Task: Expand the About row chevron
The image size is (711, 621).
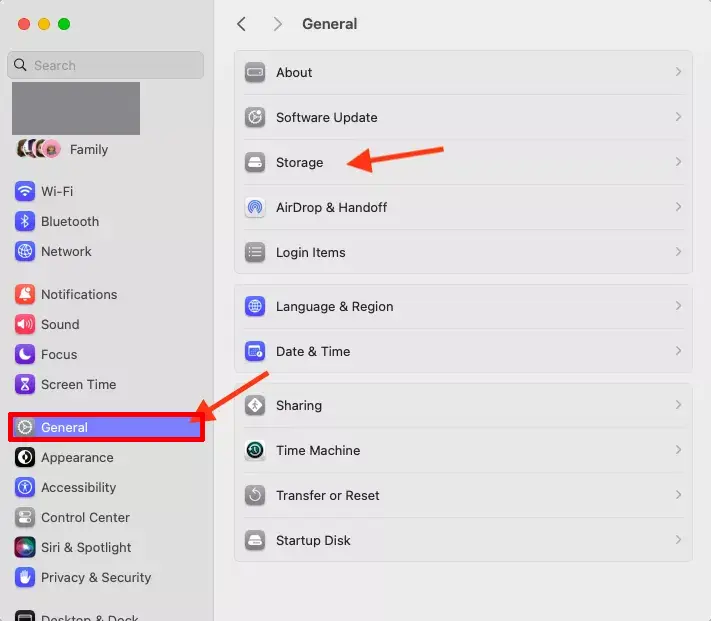Action: [678, 72]
